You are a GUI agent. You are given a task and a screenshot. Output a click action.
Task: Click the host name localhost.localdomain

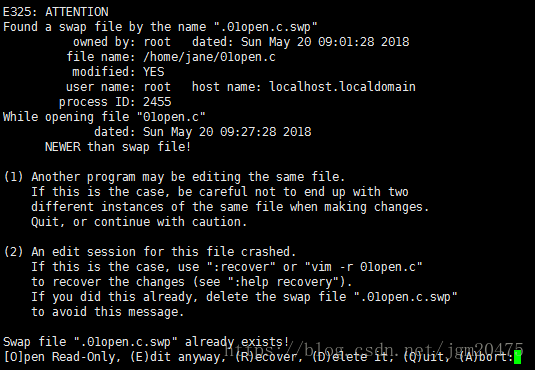tap(343, 87)
